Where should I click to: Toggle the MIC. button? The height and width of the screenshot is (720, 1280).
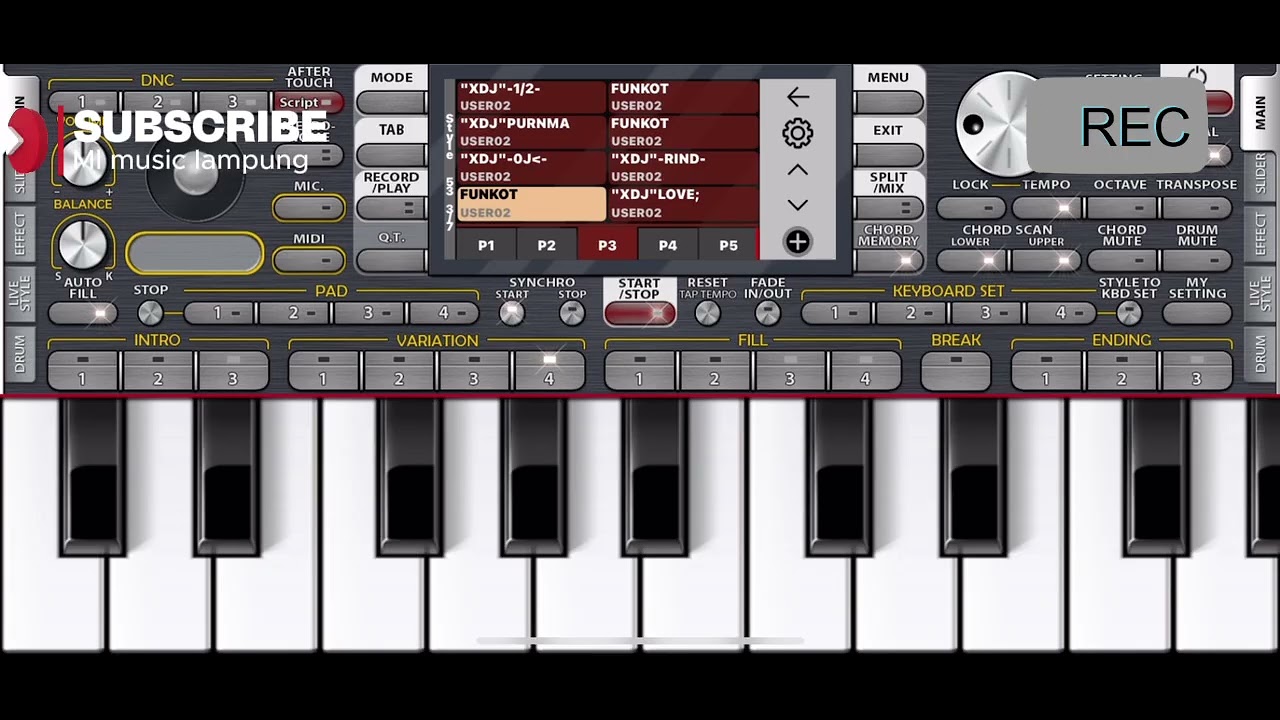pos(308,208)
